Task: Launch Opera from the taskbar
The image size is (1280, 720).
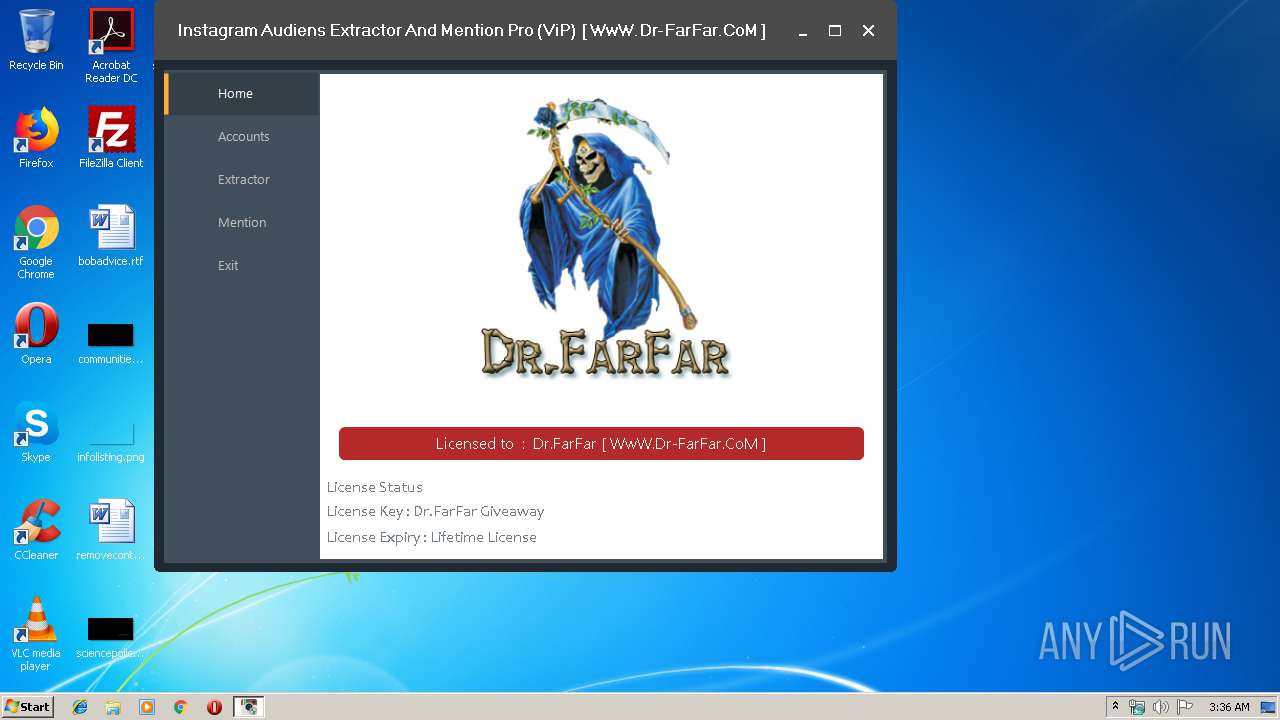Action: (214, 707)
